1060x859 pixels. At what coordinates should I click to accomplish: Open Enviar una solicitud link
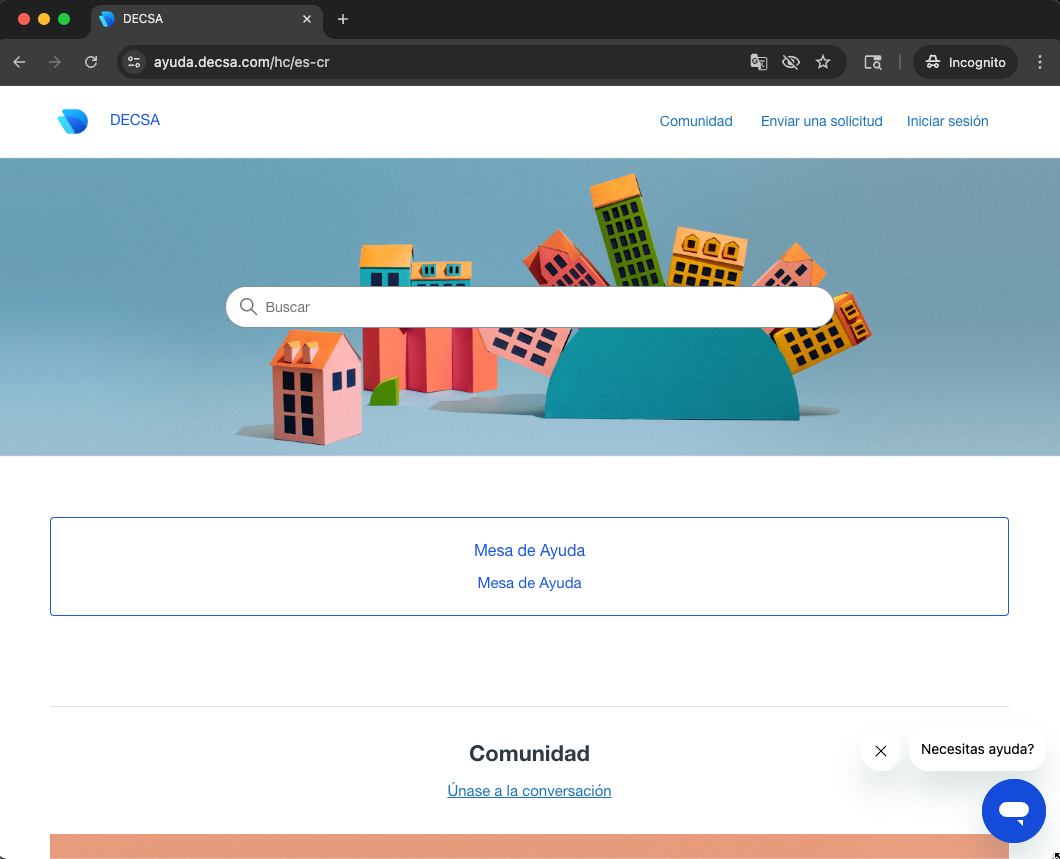[x=821, y=121]
